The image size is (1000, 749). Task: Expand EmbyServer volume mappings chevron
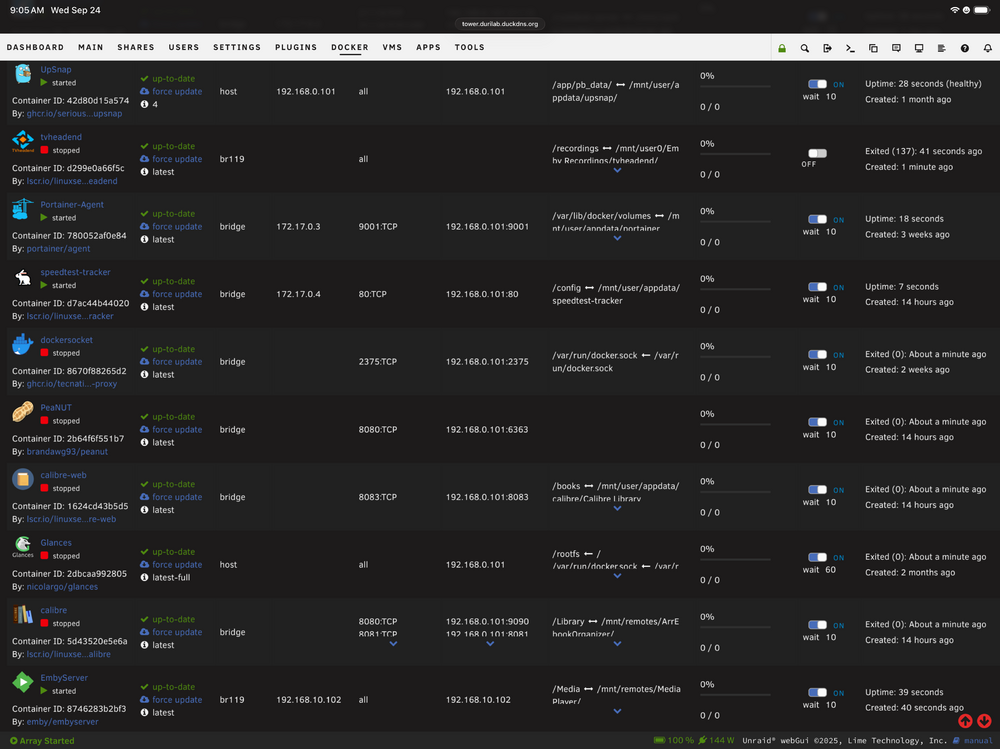click(x=617, y=711)
